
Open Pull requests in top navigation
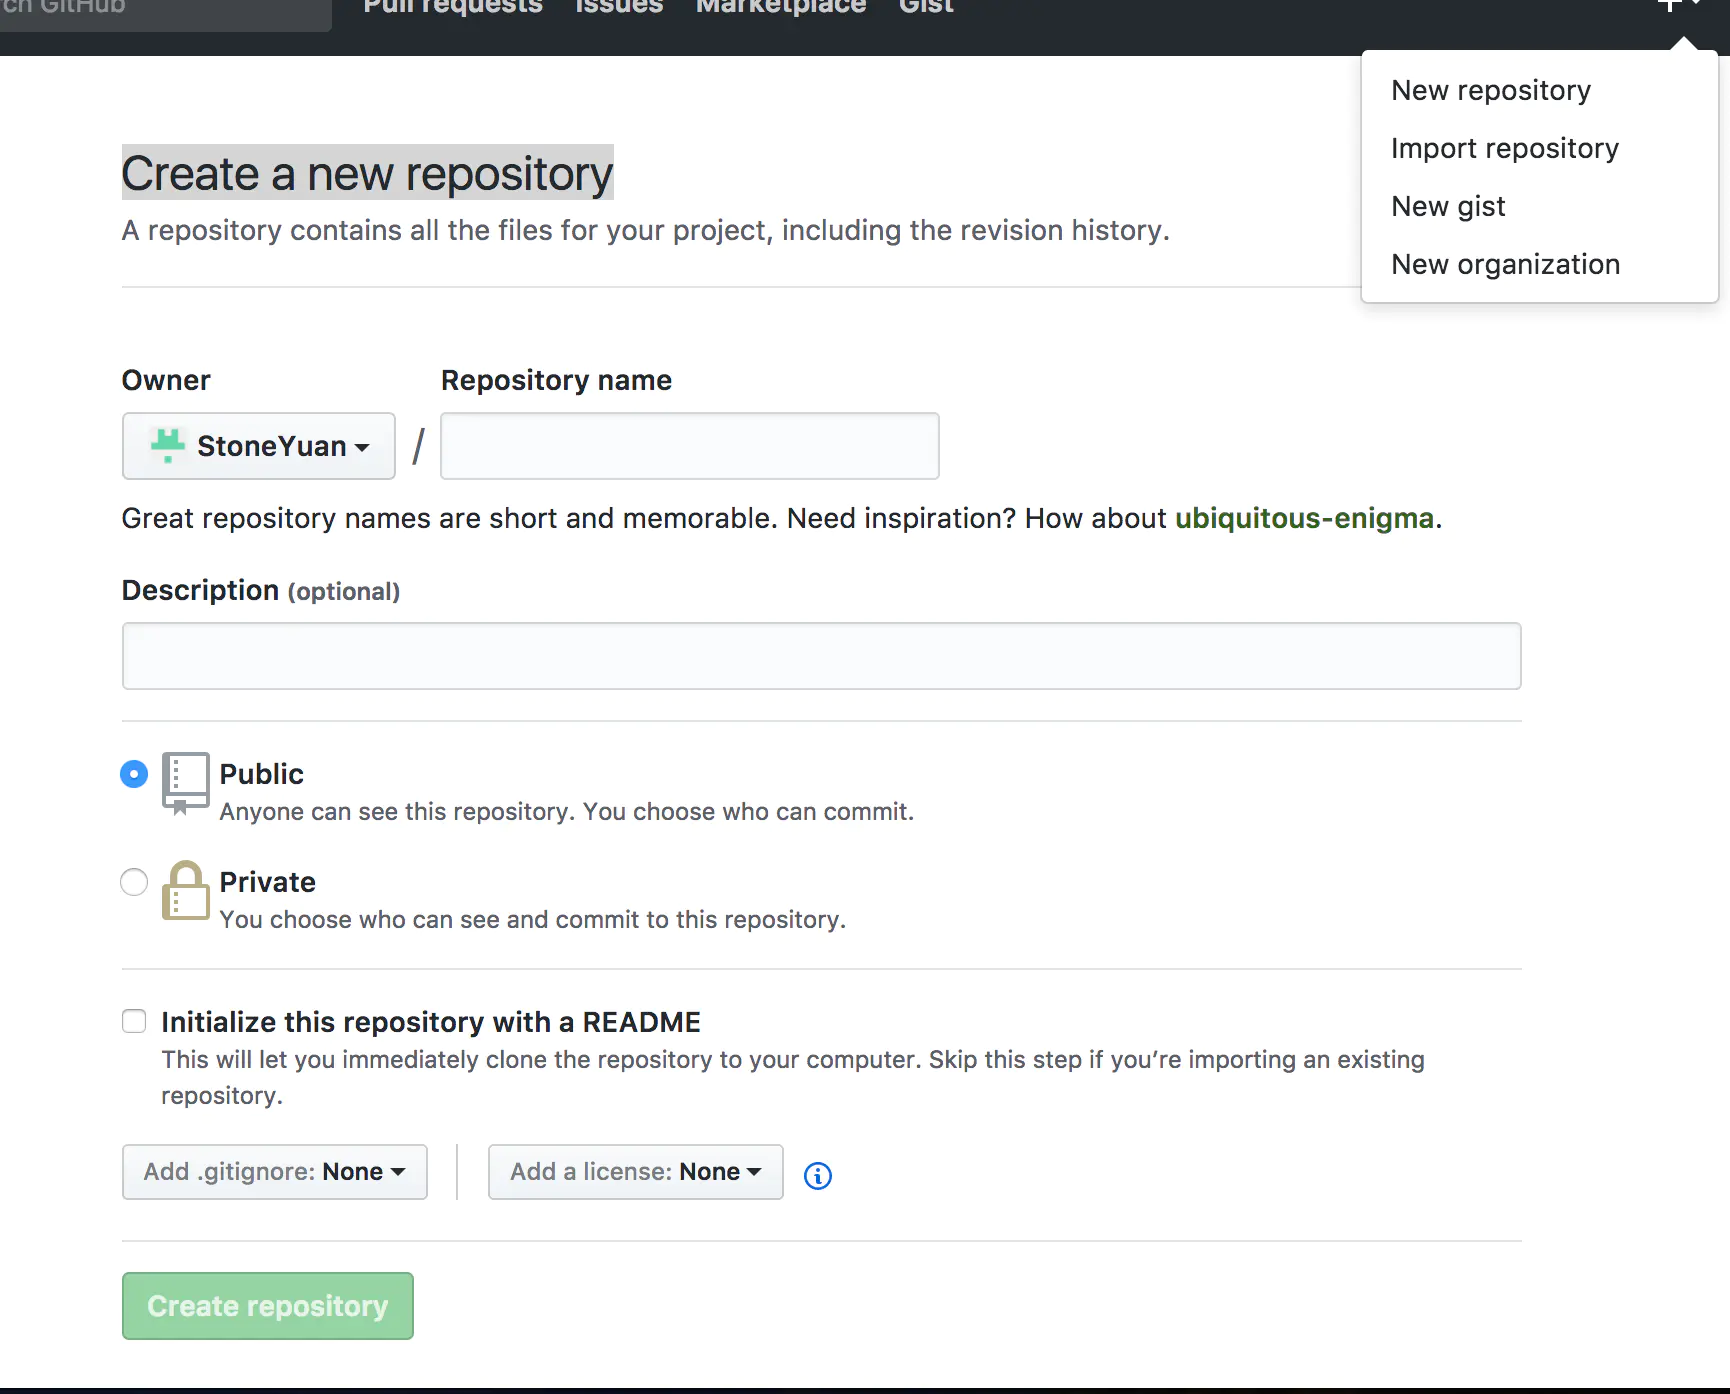[x=453, y=6]
